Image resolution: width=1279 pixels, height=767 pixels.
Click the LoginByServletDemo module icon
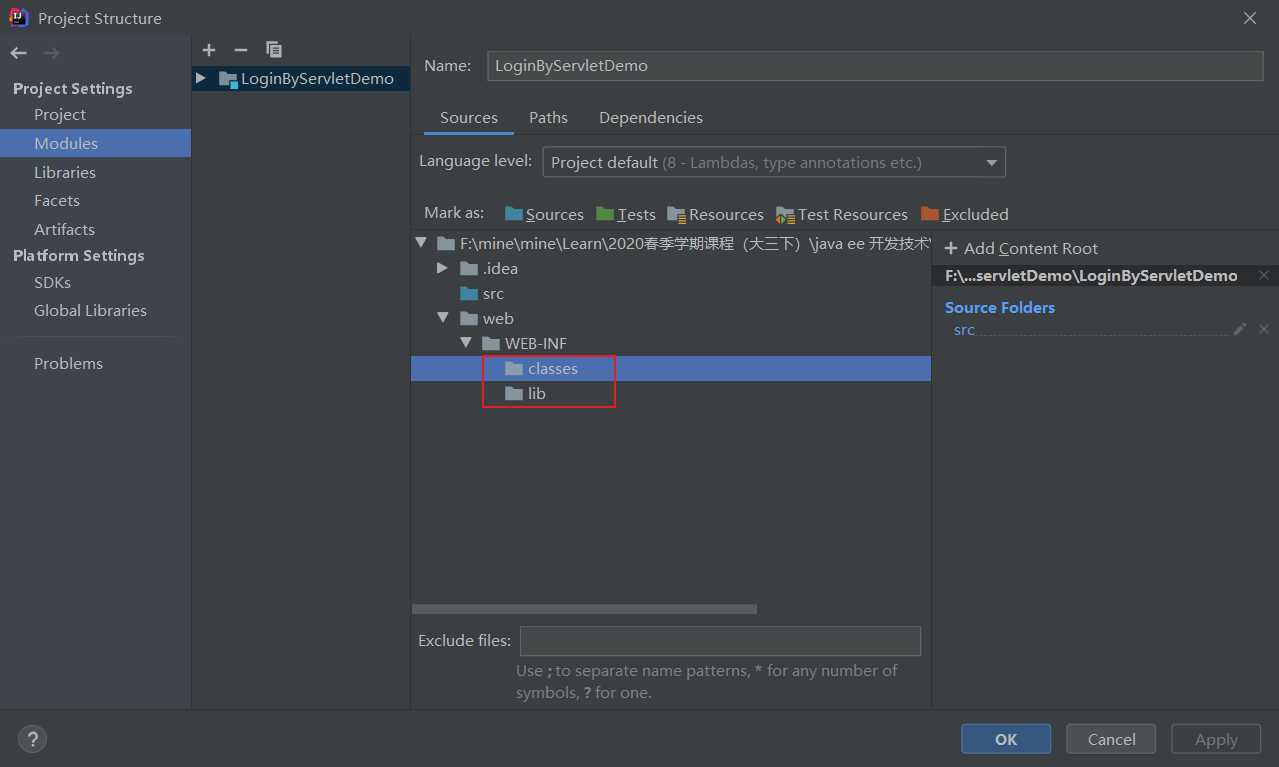tap(228, 79)
